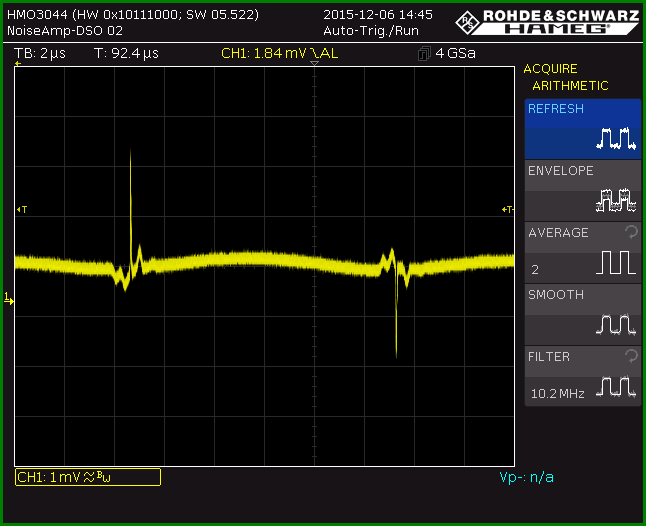Choose the FILTER acquire mode
Image resolution: width=646 pixels, height=526 pixels.
pyautogui.click(x=583, y=376)
